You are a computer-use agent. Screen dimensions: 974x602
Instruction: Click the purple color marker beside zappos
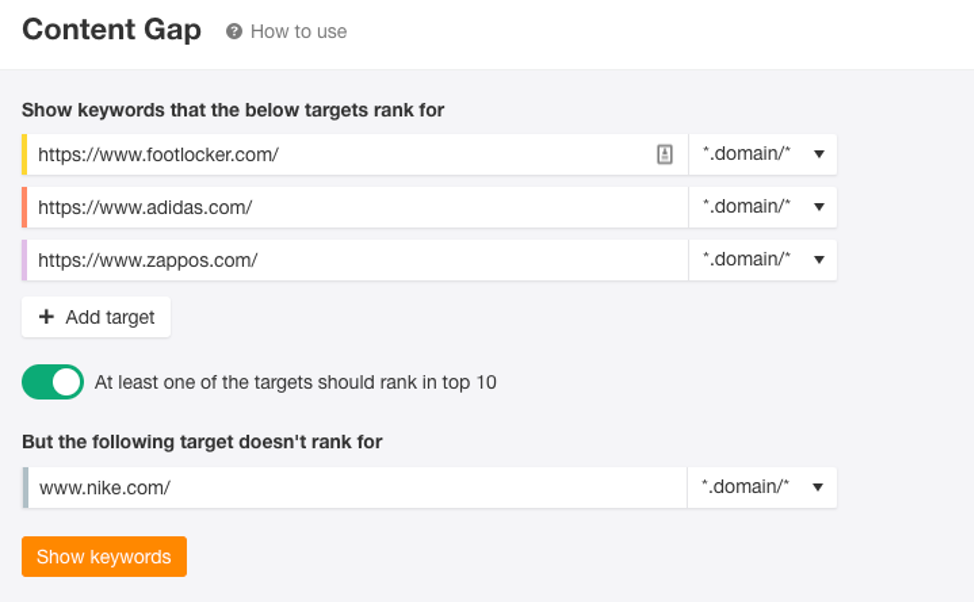[24, 260]
